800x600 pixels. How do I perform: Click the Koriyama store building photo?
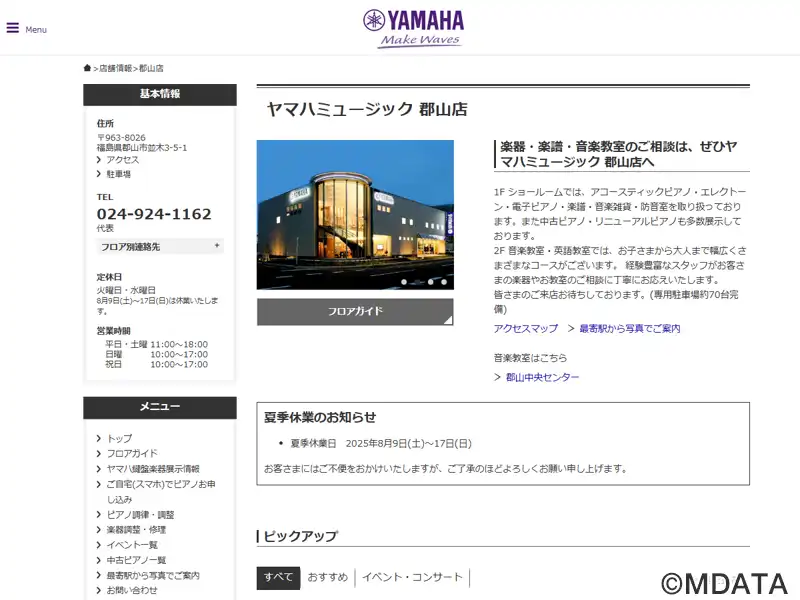[x=355, y=215]
